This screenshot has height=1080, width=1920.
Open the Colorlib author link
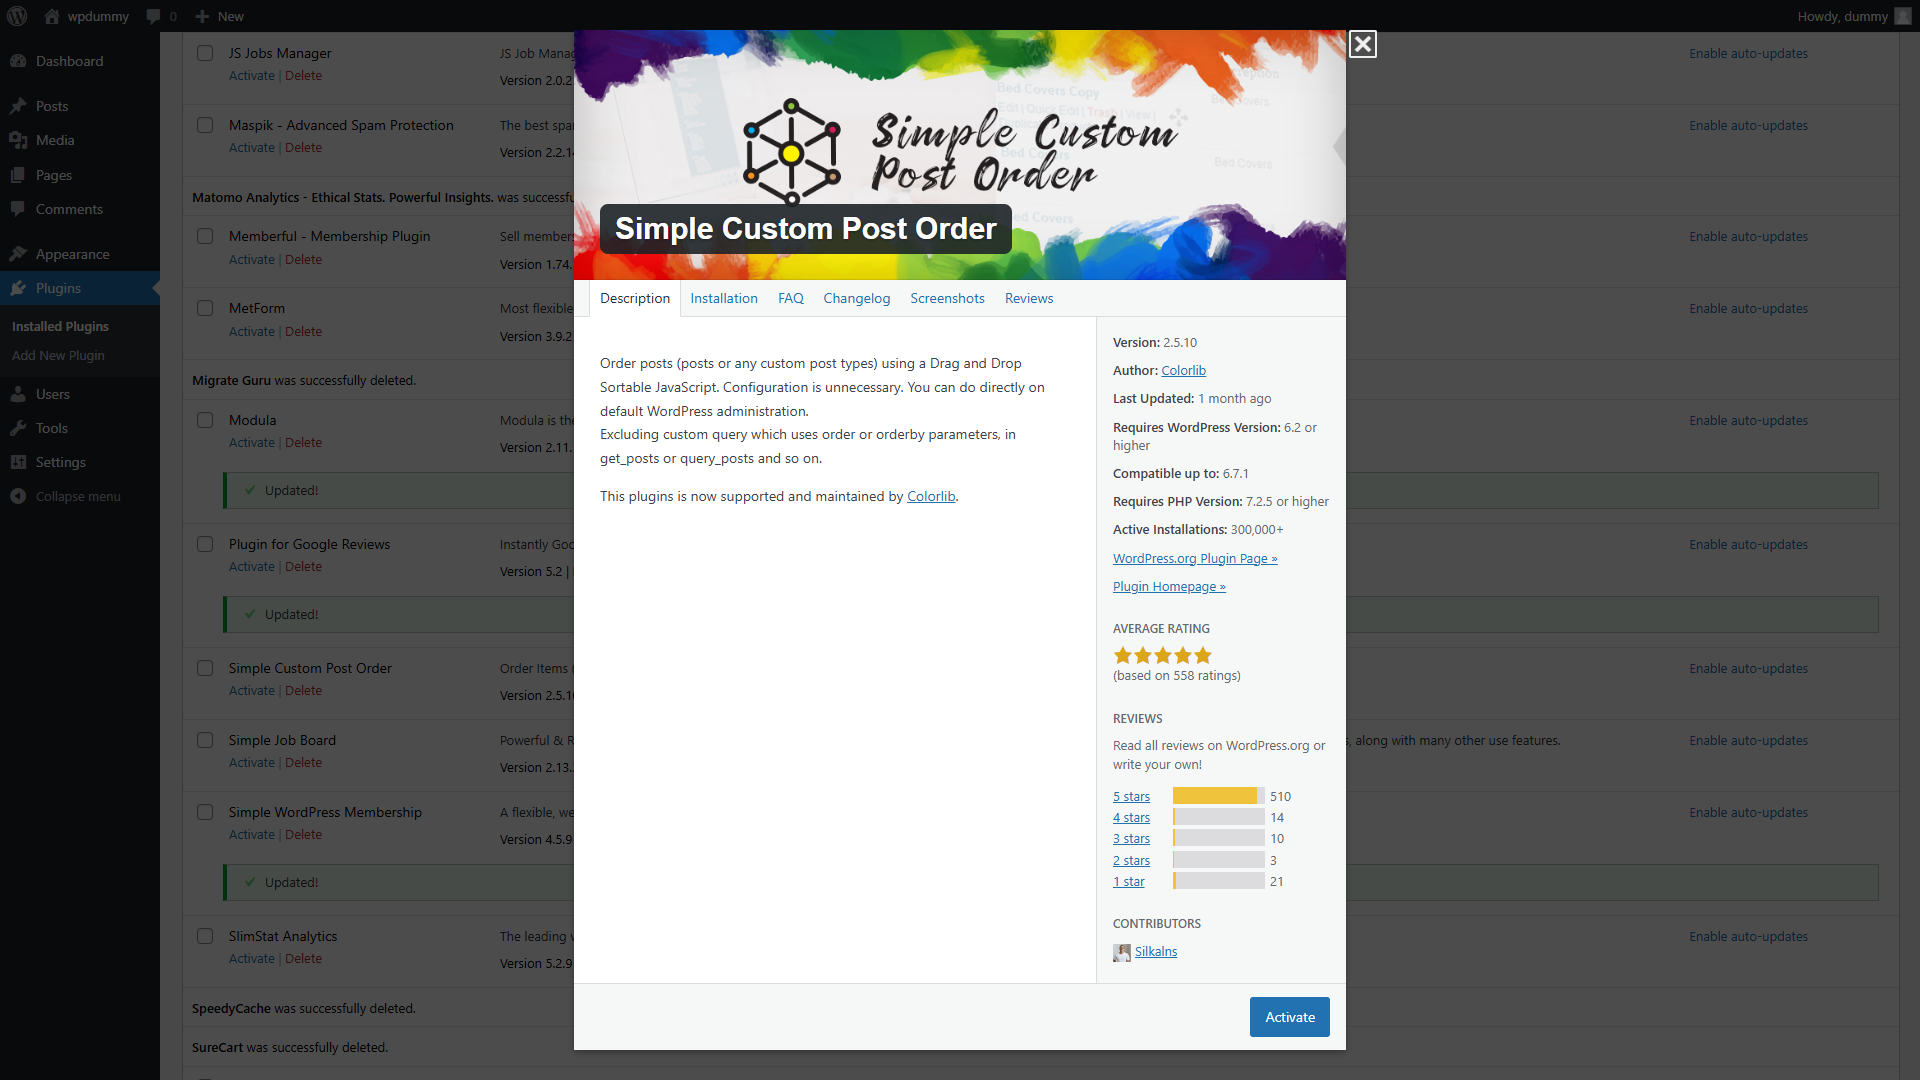tap(1183, 370)
